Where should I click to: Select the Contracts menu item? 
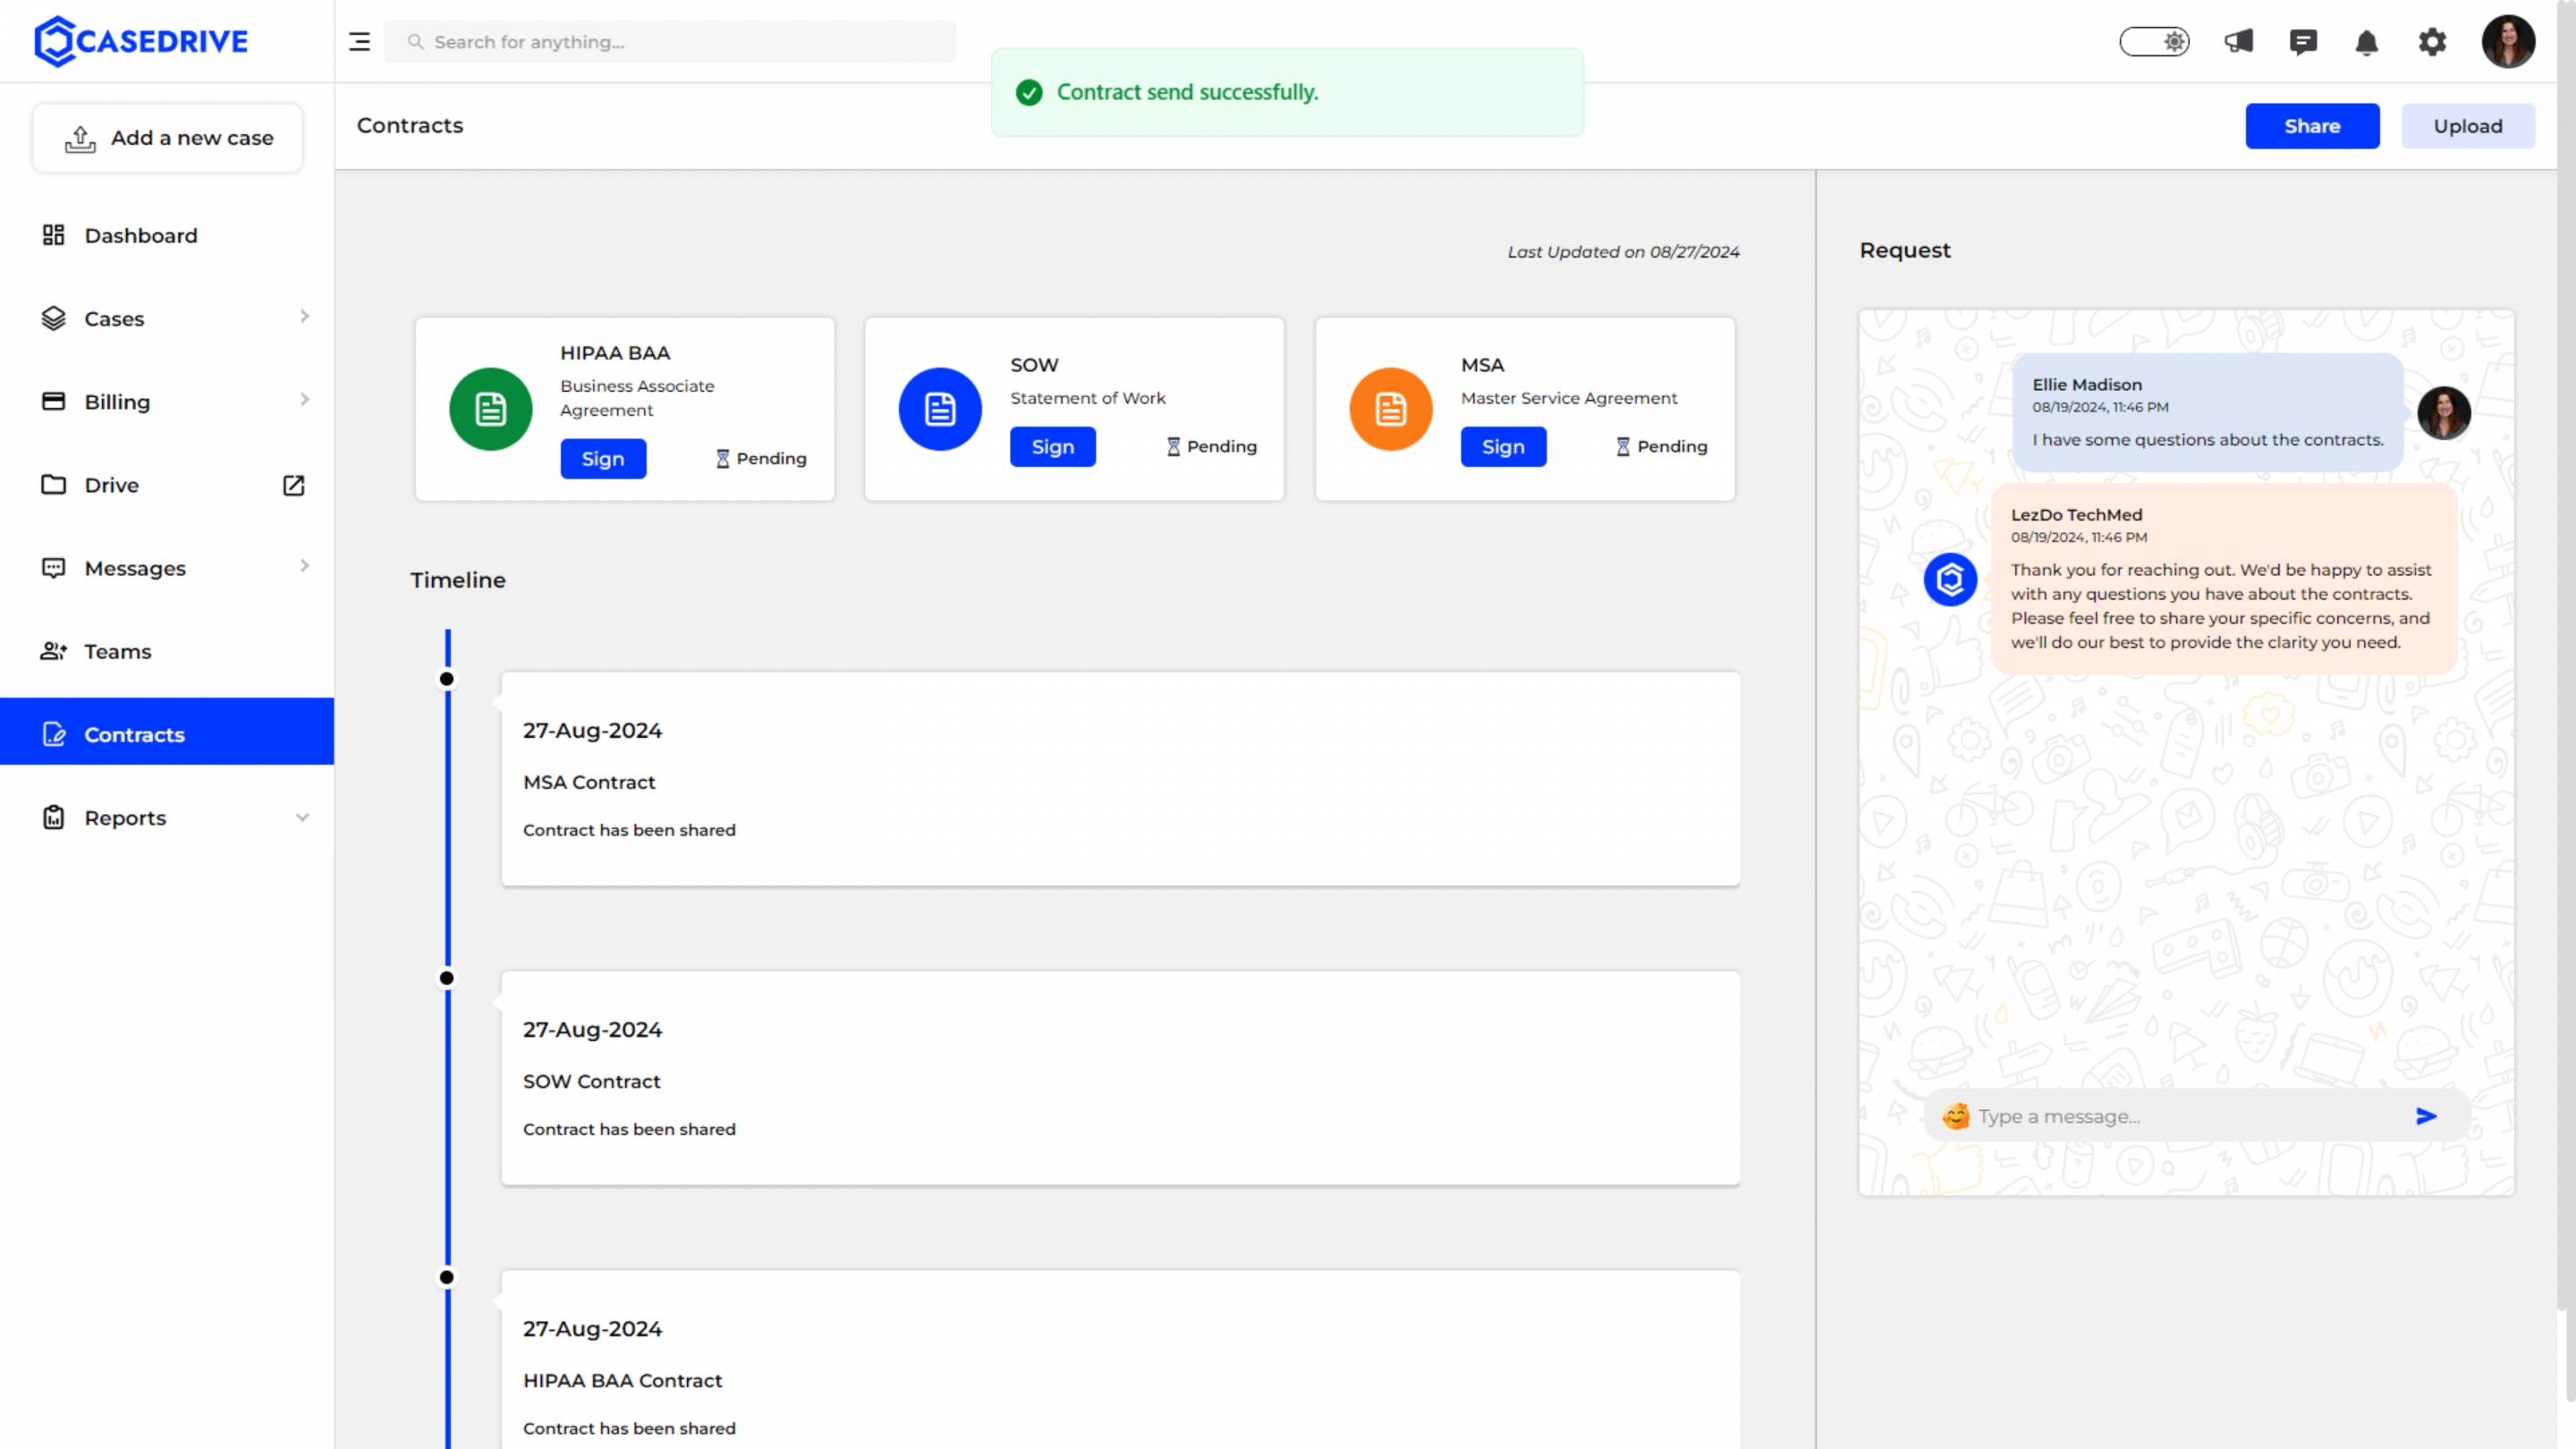coord(167,731)
